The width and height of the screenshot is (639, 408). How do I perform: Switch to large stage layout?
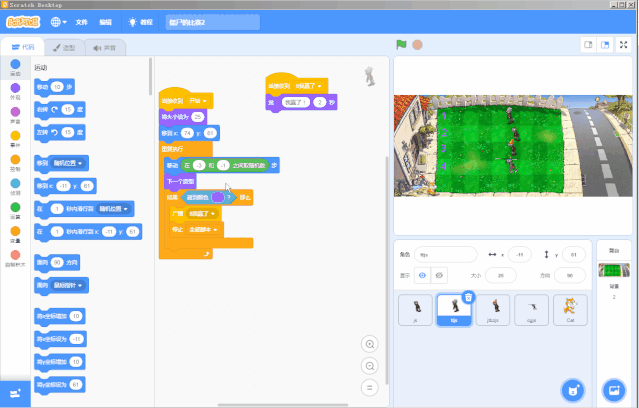pos(605,45)
